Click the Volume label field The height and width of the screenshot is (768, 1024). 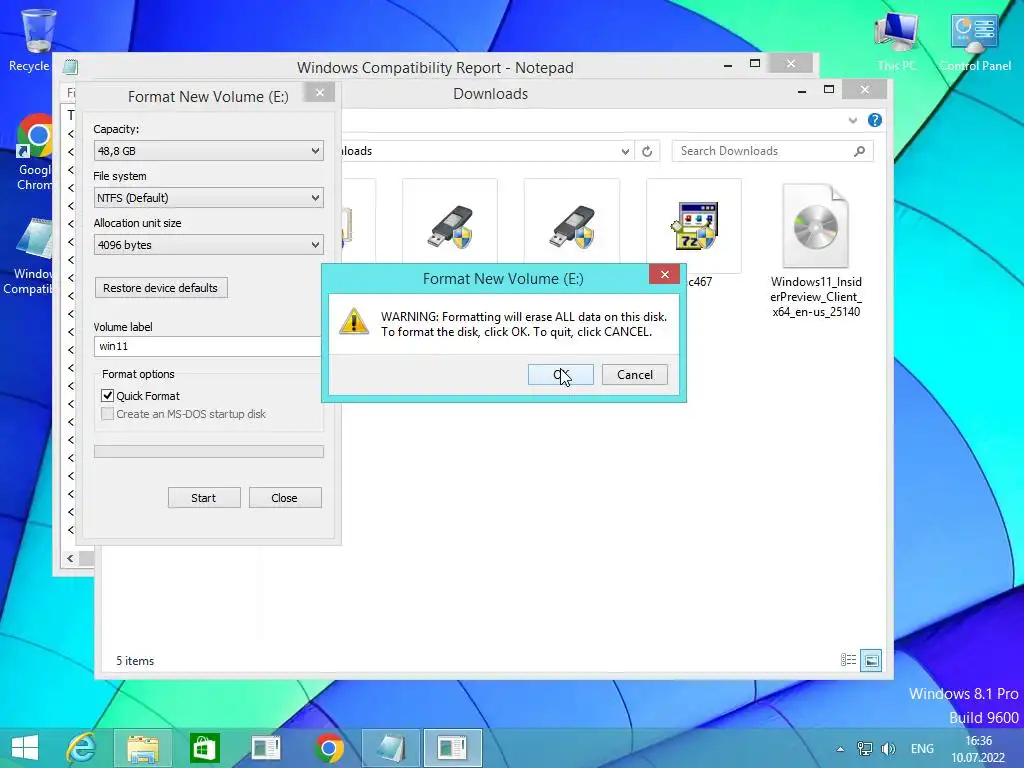208,346
